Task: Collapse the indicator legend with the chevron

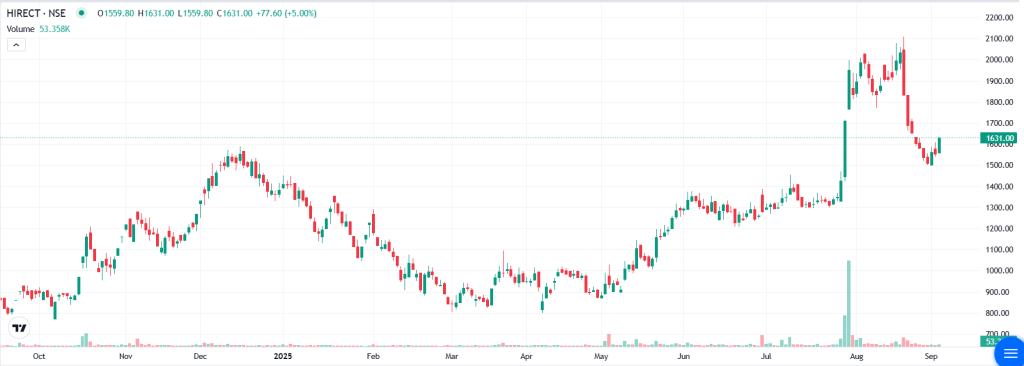Action: (x=16, y=45)
